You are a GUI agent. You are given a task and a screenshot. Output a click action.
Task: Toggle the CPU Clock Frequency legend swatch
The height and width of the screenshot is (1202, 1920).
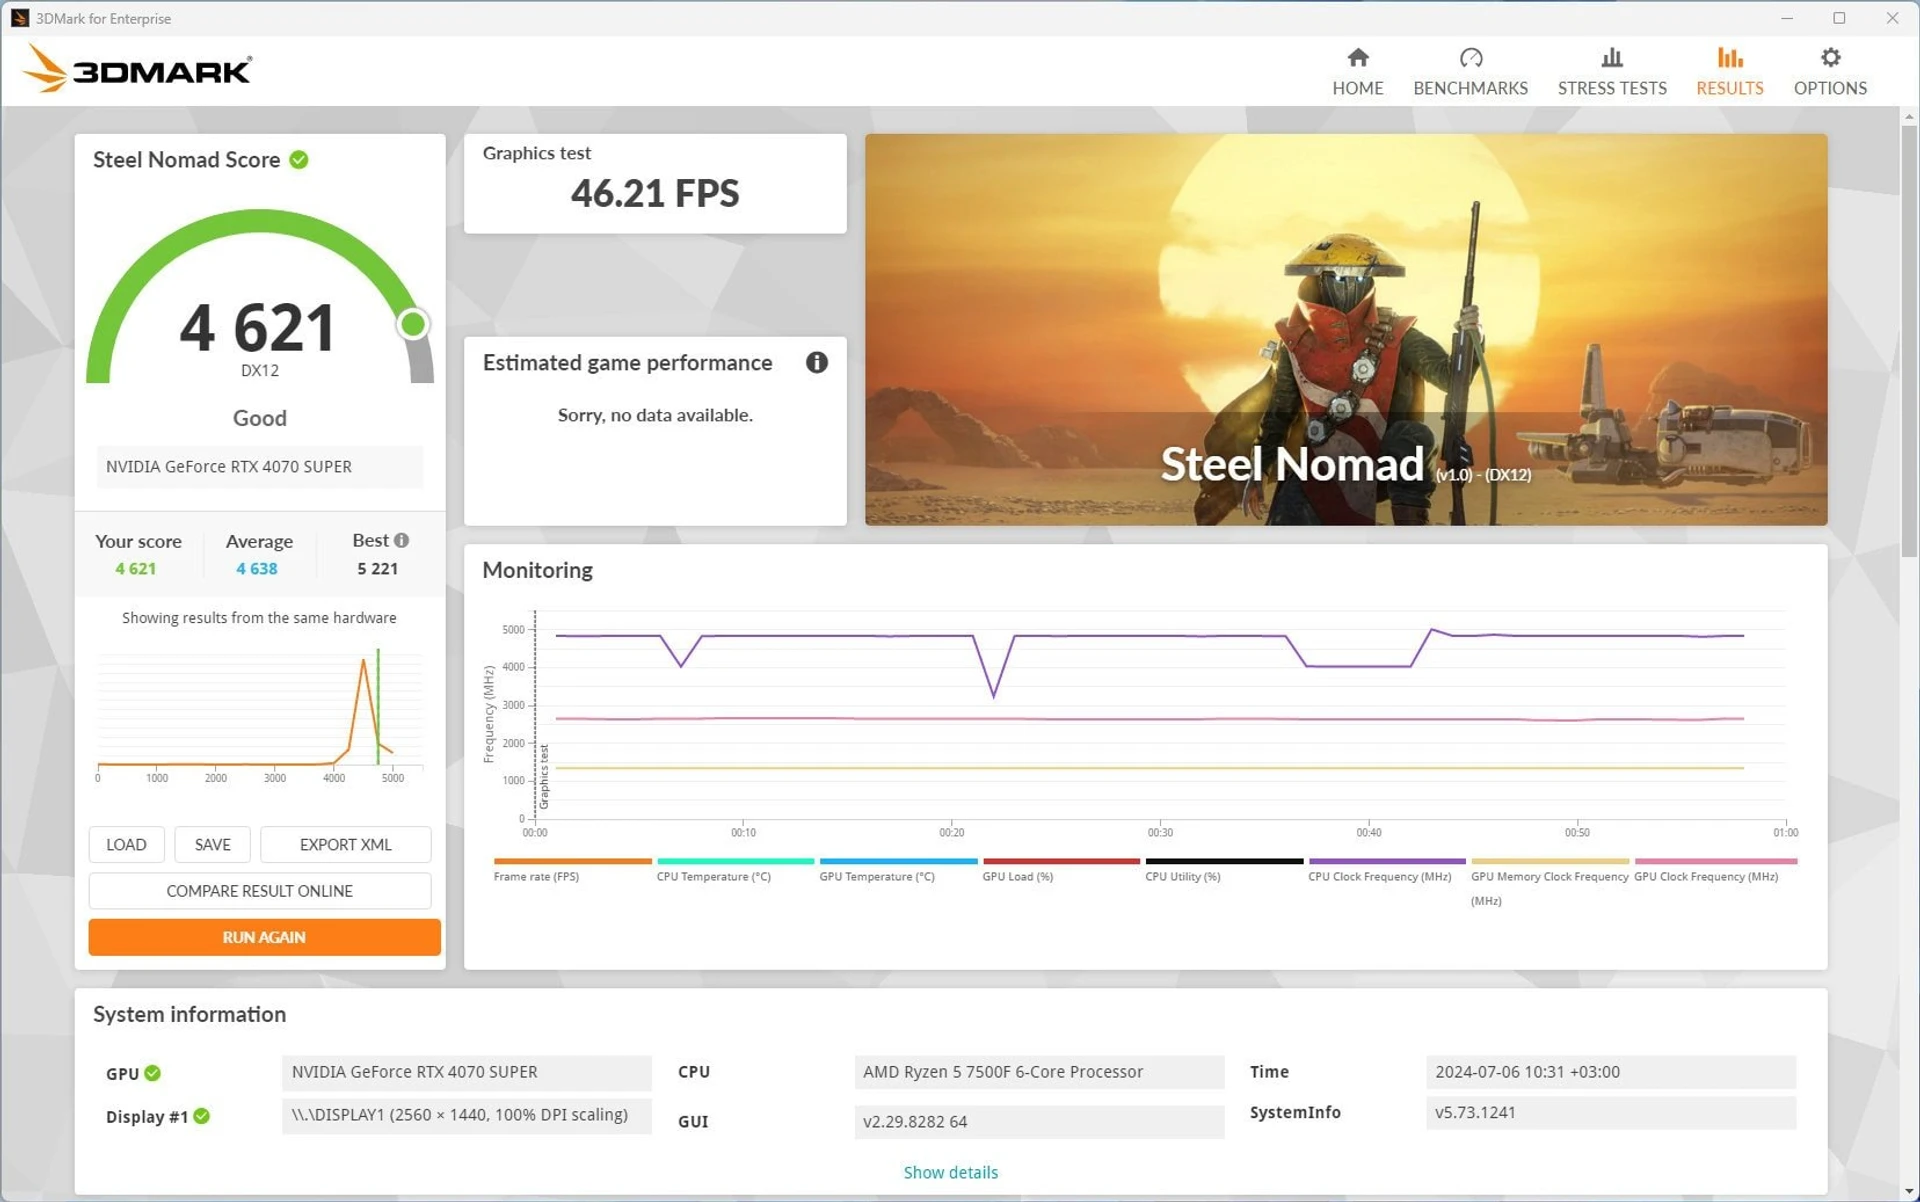click(x=1387, y=861)
